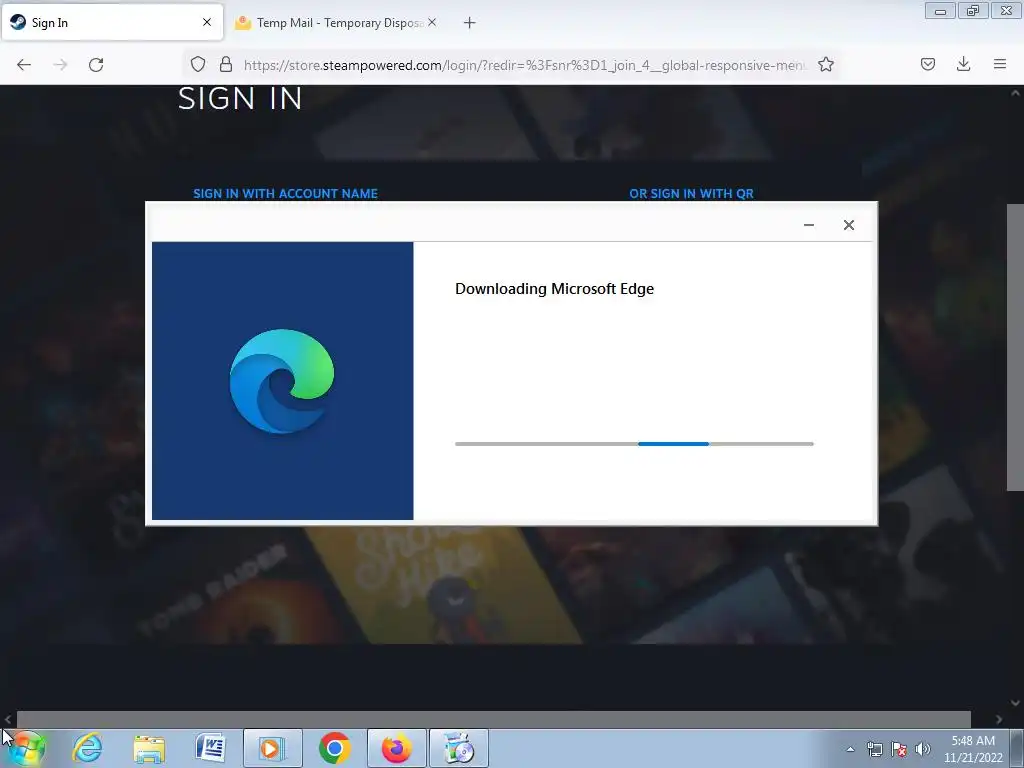
Task: Open Windows Explorer folder from taskbar
Action: (149, 748)
